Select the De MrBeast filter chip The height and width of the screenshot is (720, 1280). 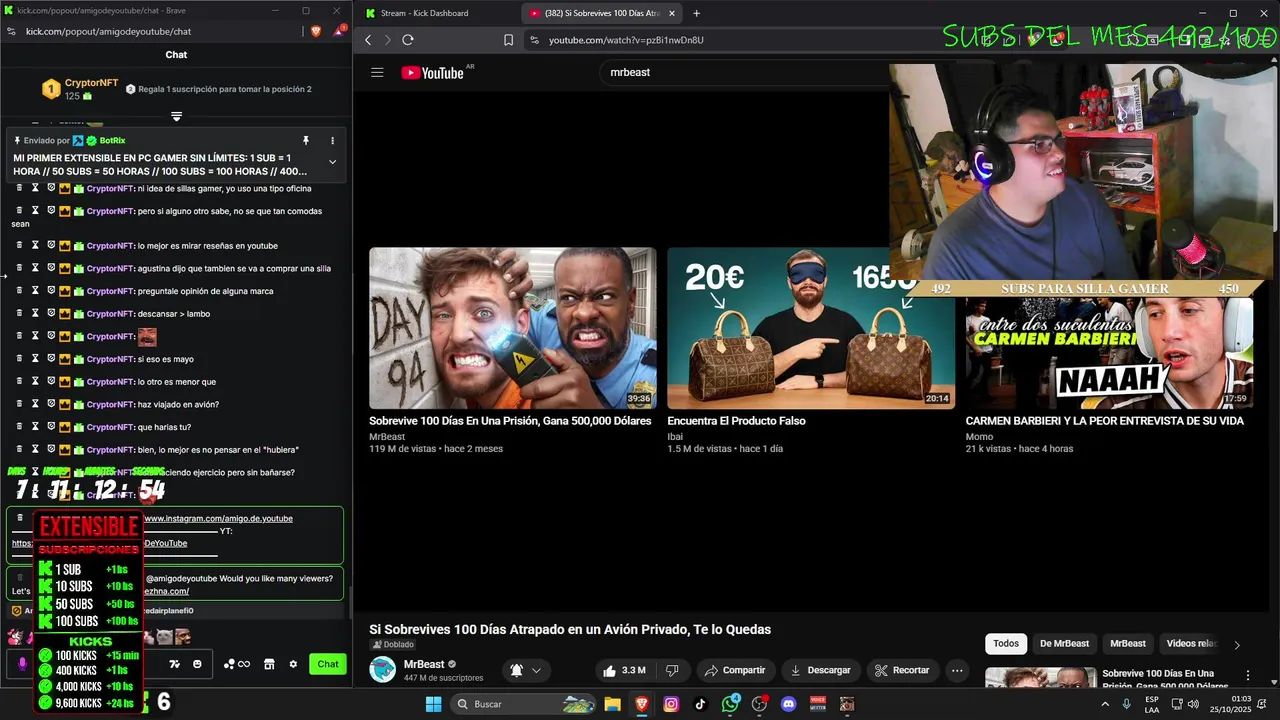pyautogui.click(x=1064, y=644)
